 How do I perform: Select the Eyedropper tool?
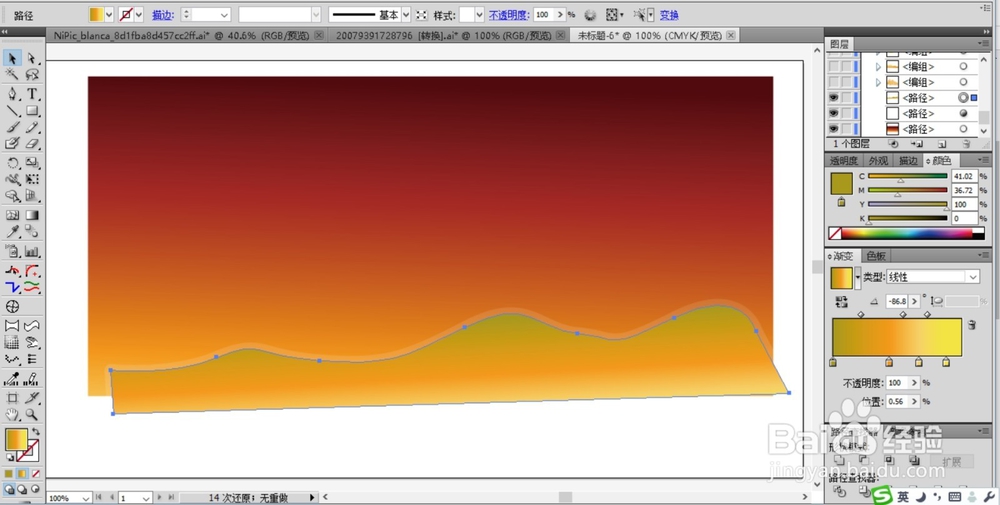(x=12, y=232)
